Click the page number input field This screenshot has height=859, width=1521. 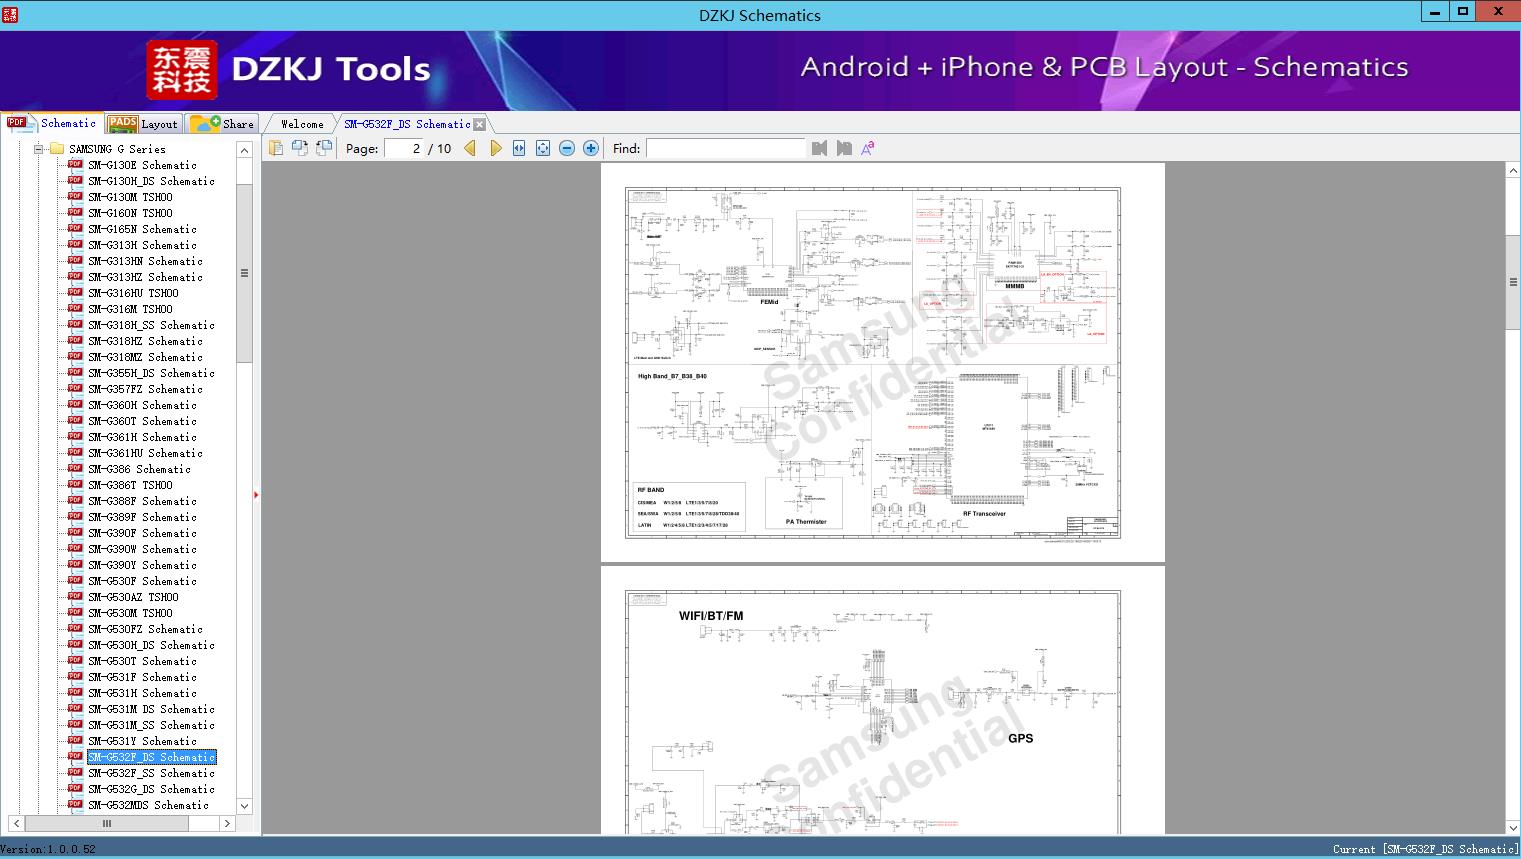403,148
